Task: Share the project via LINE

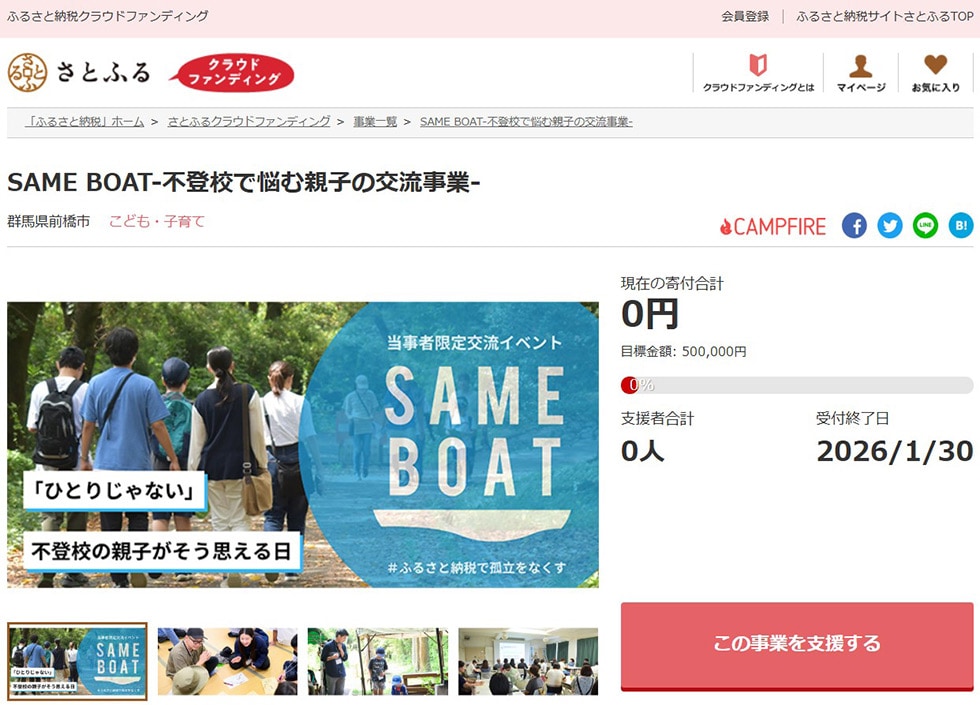Action: 925,226
